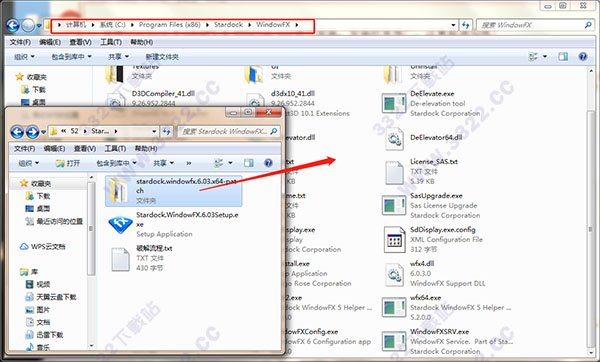Toggle the preview pane in the front window
This screenshot has width=600, height=362.
point(249,163)
